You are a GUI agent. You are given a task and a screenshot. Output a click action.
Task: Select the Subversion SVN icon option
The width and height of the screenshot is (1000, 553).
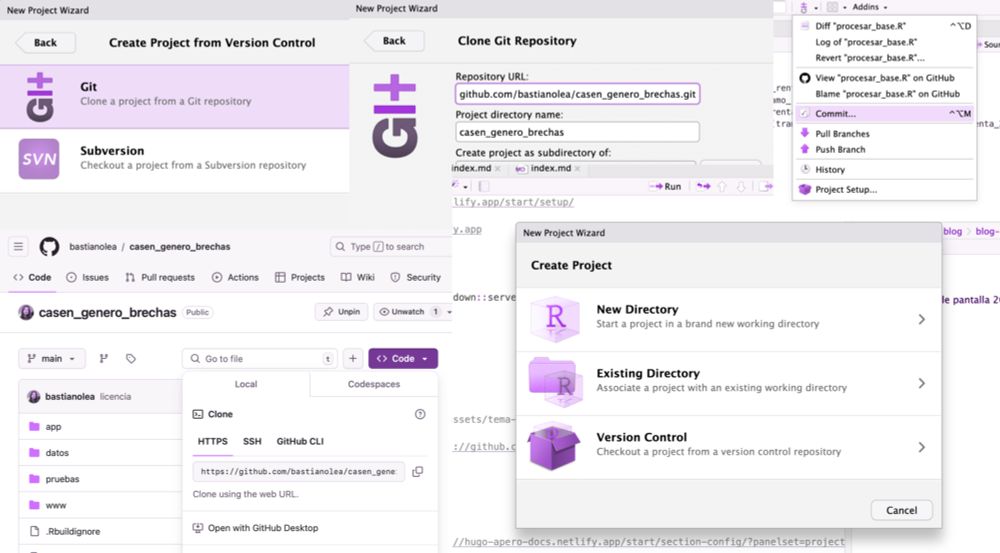tap(39, 159)
